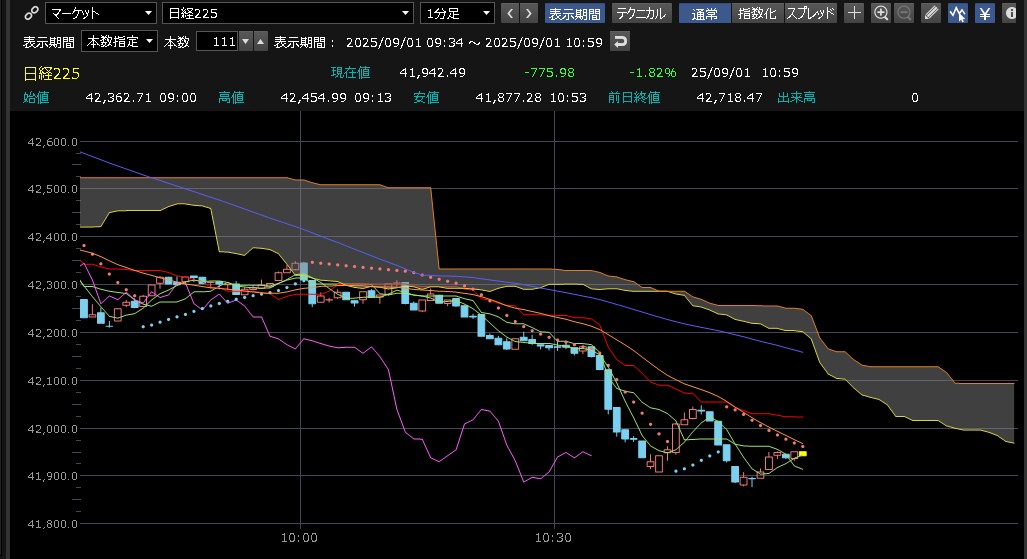
Task: Click the information icon
Action: tap(1010, 13)
